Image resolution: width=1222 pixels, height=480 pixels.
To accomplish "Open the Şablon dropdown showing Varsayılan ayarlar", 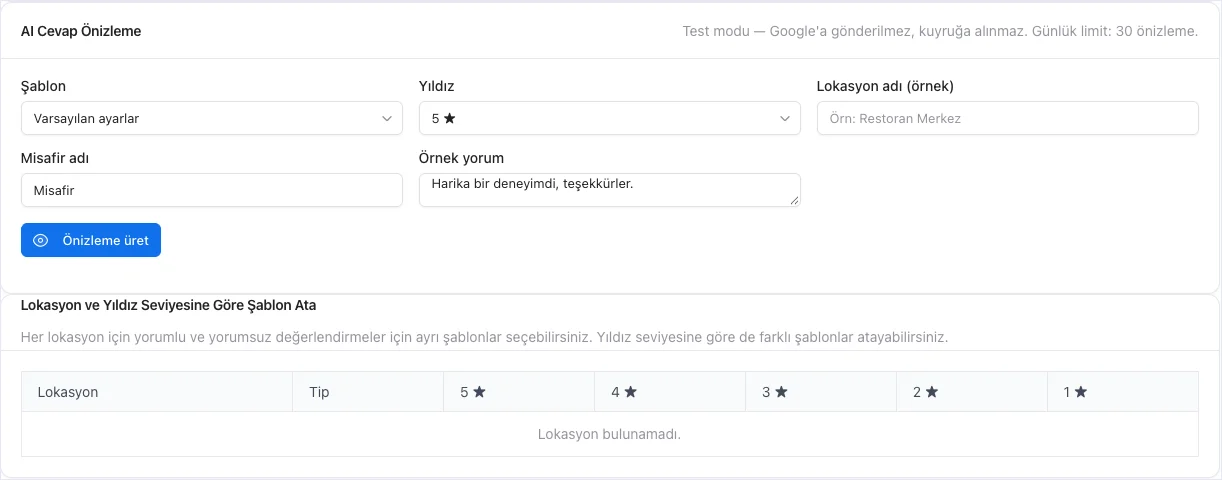I will click(212, 118).
